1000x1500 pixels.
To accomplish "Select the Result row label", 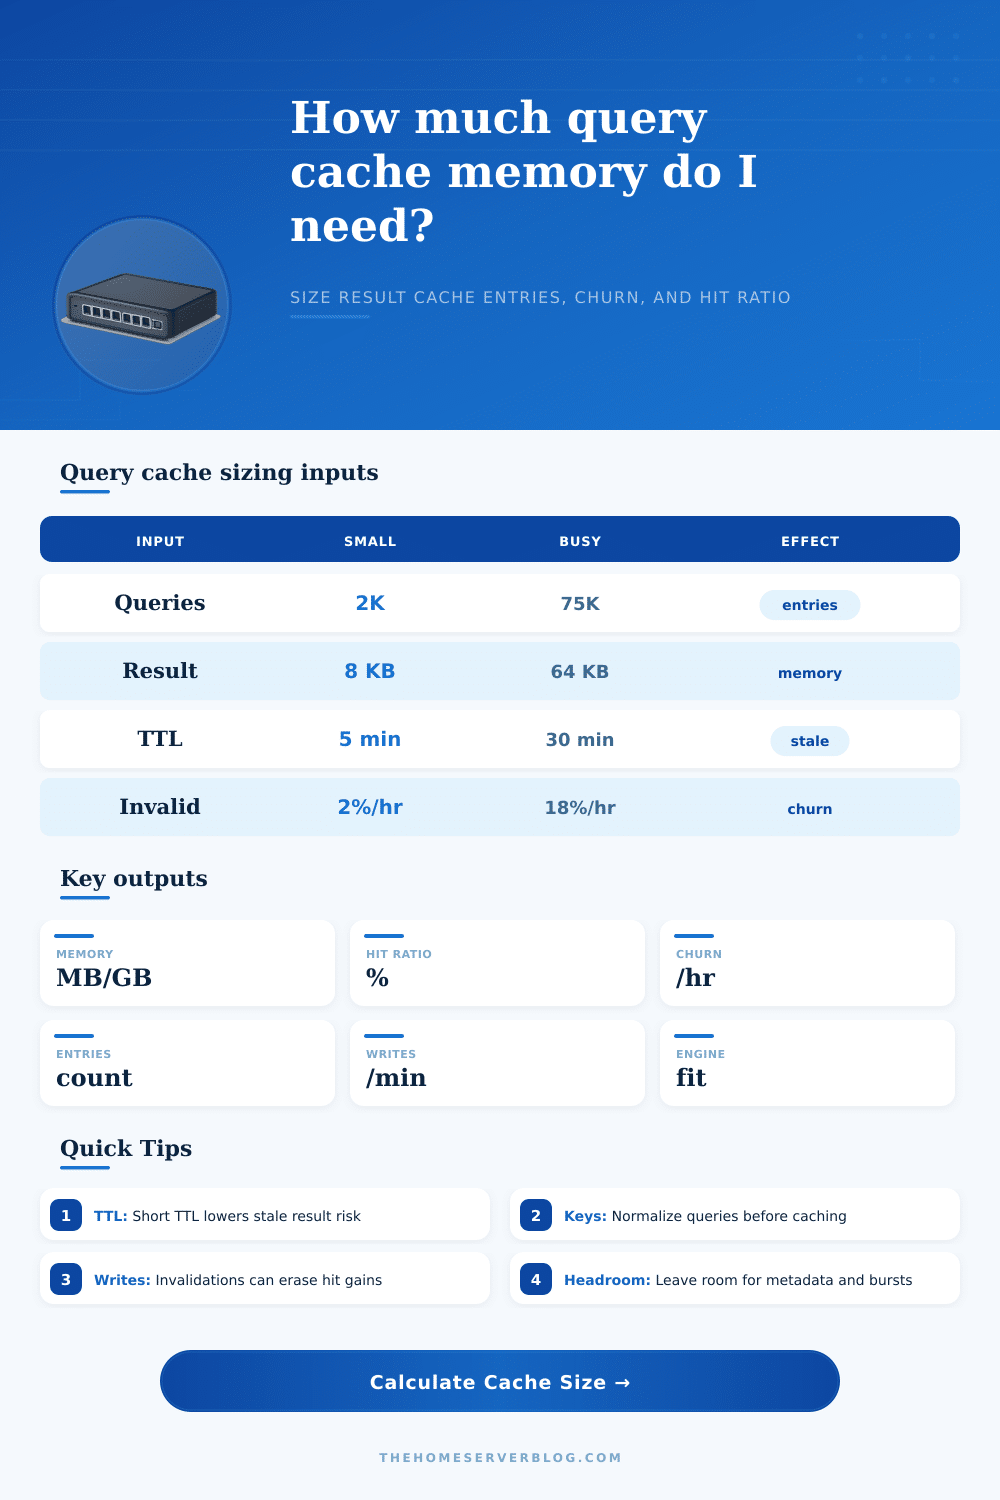I will pyautogui.click(x=160, y=671).
